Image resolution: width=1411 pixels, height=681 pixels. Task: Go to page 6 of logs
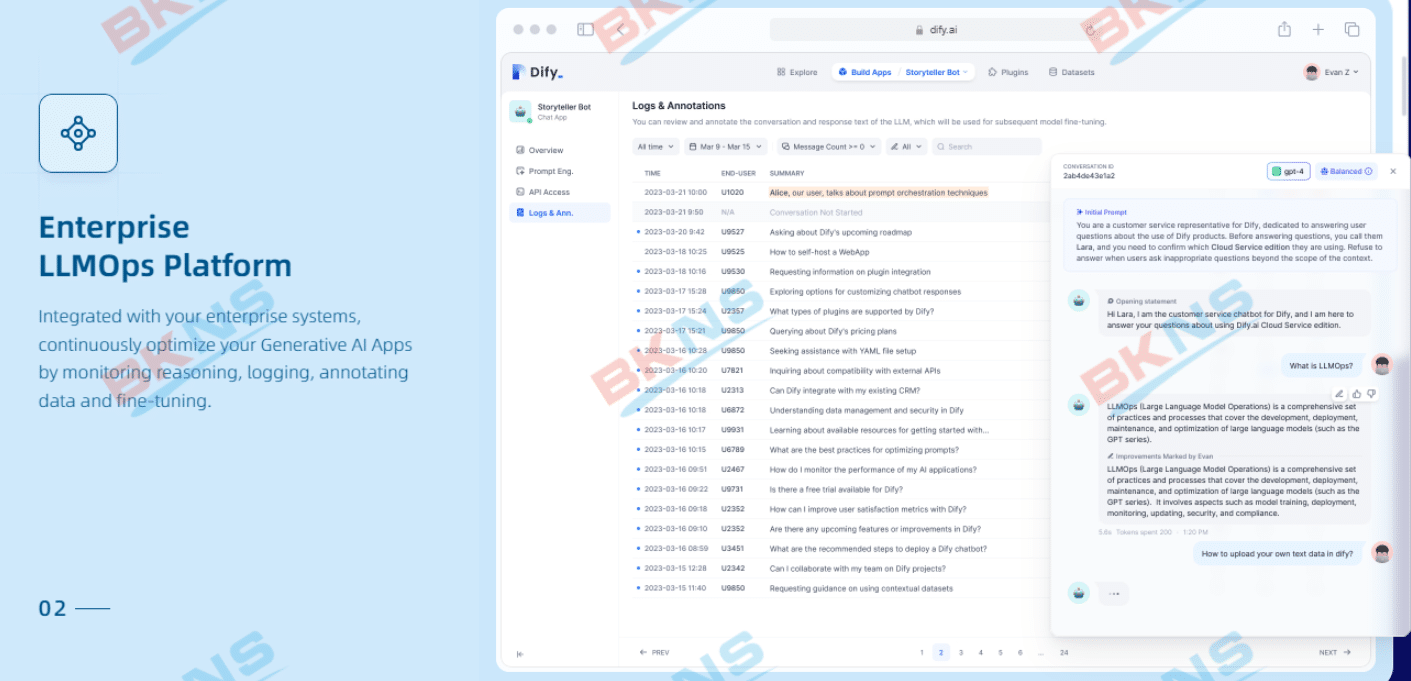[x=1020, y=652]
